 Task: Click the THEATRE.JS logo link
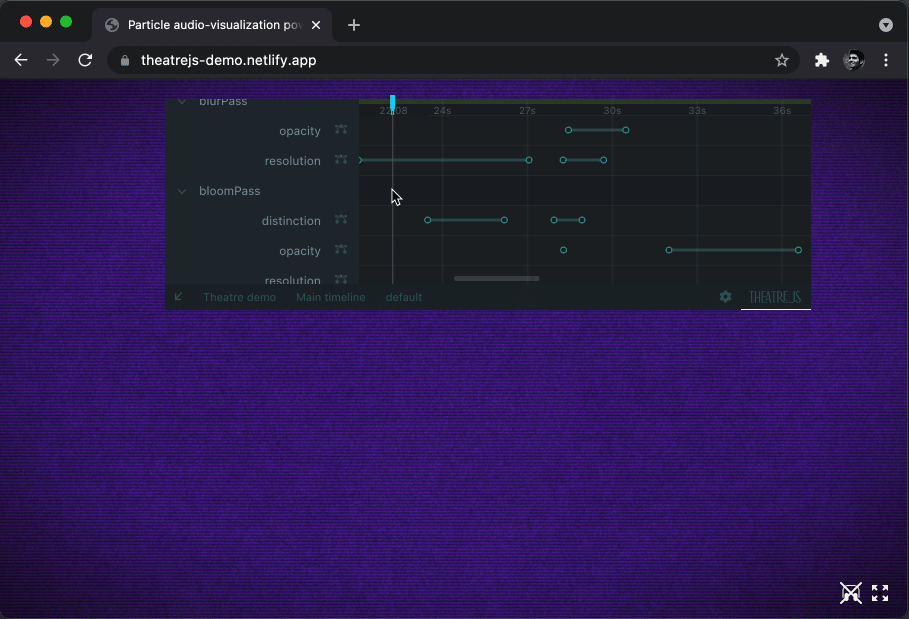775,297
